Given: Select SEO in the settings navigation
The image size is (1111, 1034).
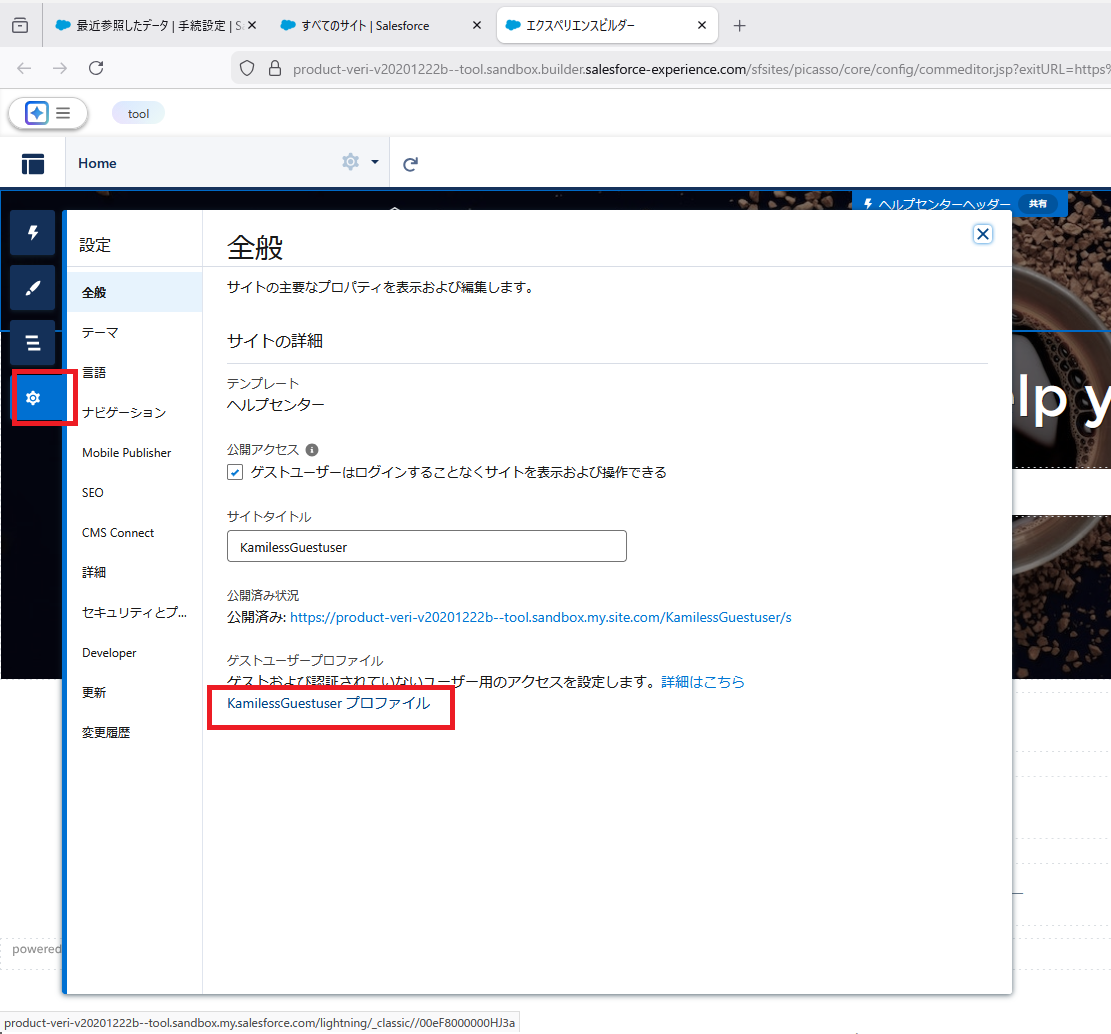Looking at the screenshot, I should 92,492.
